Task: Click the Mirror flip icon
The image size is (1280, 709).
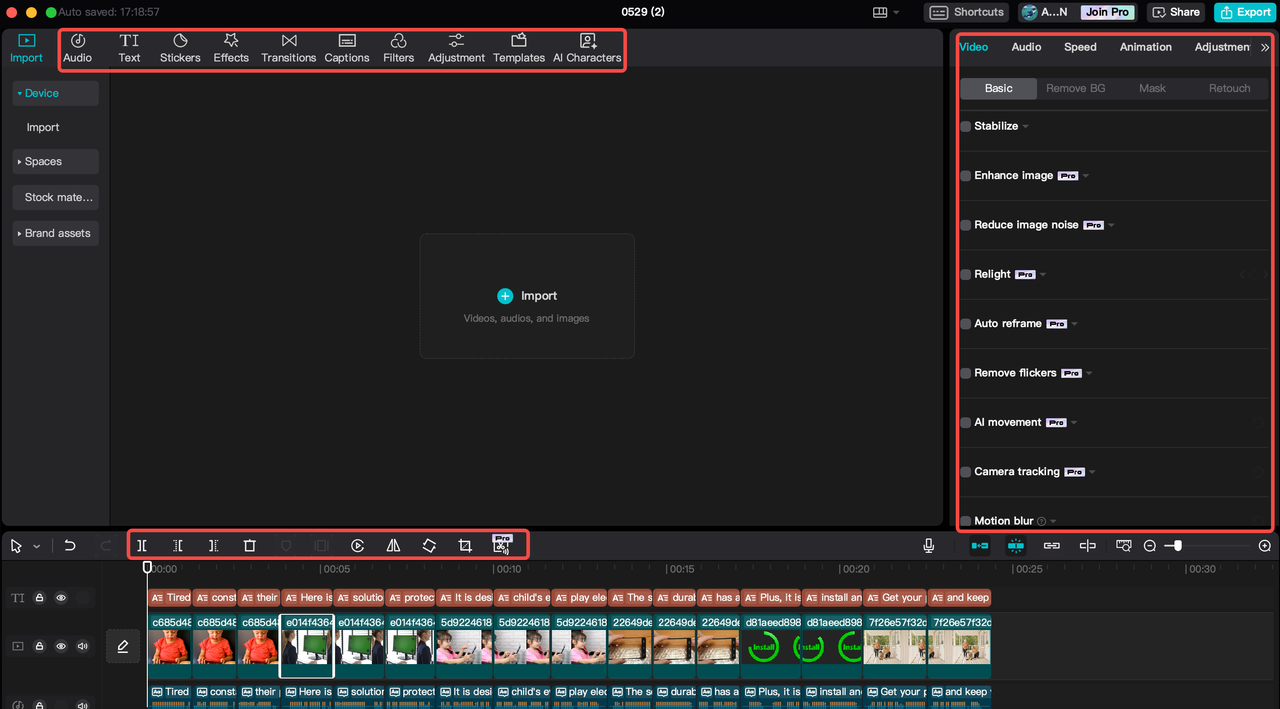Action: tap(393, 546)
